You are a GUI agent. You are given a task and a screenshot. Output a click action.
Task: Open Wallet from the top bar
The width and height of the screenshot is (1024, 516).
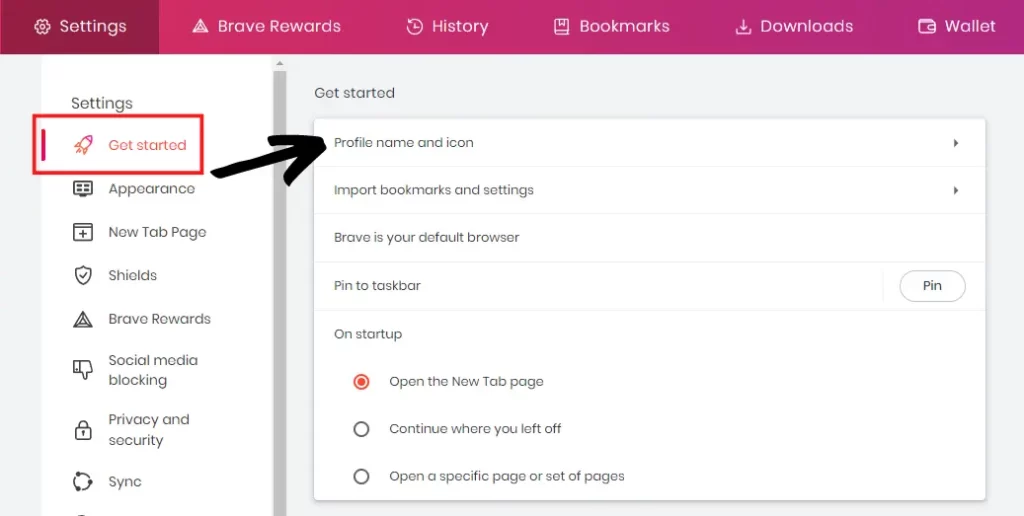click(957, 27)
